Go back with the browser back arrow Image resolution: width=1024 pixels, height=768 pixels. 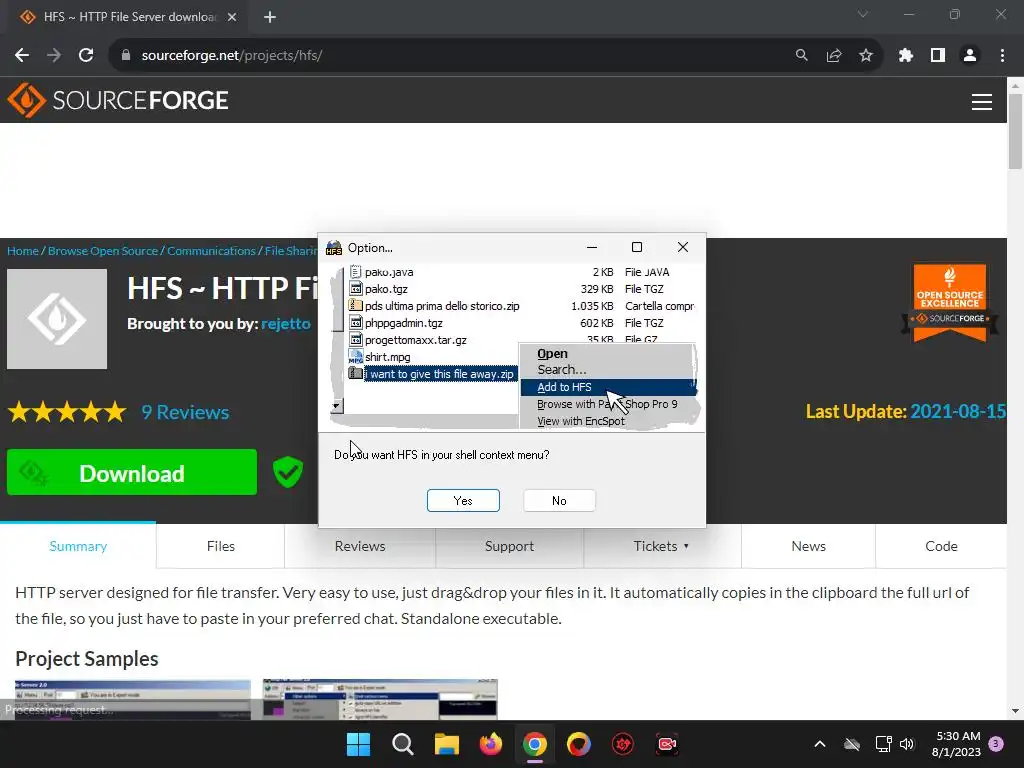[22, 56]
